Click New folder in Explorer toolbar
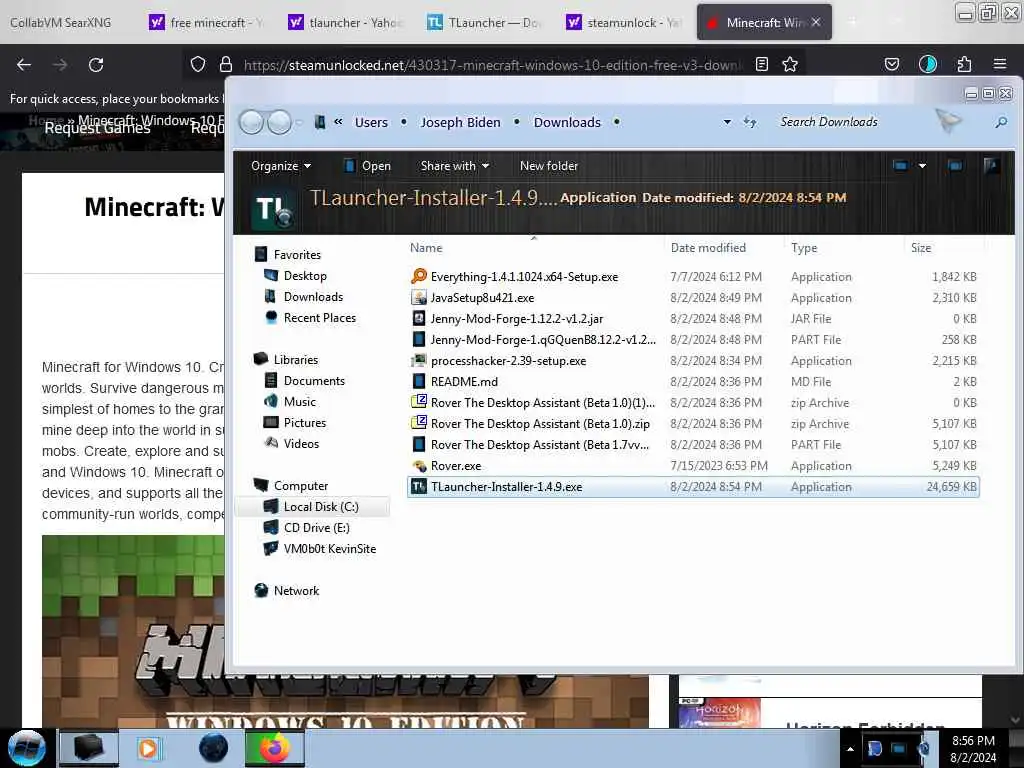Viewport: 1024px width, 768px height. (x=549, y=166)
